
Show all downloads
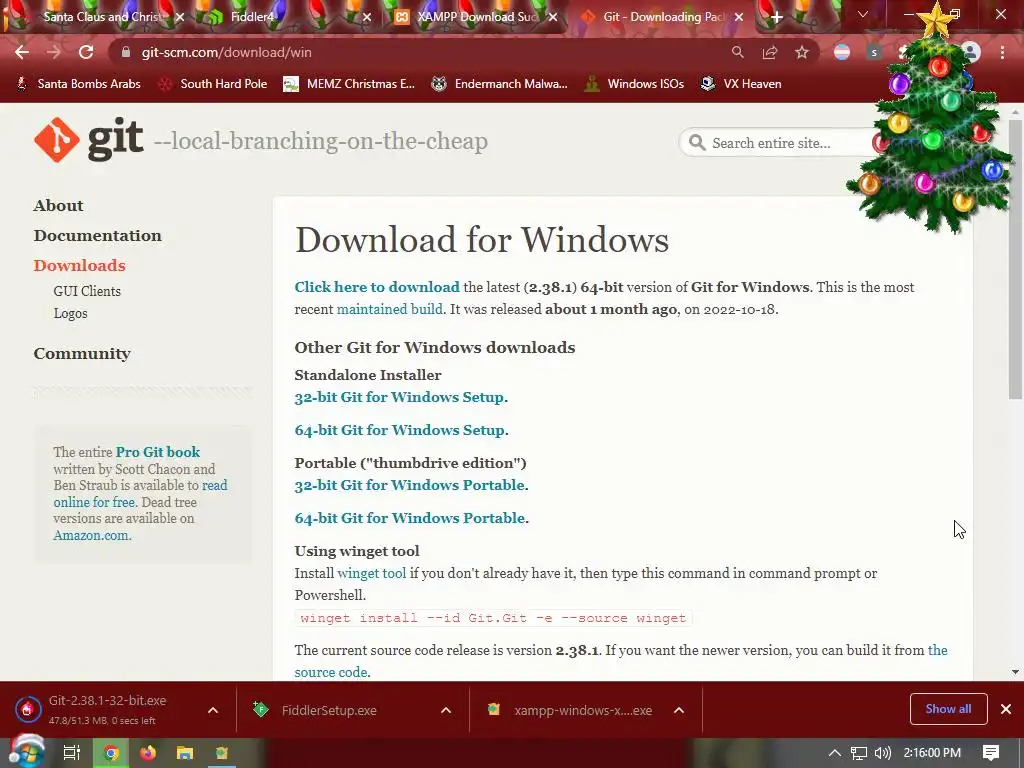click(x=948, y=709)
